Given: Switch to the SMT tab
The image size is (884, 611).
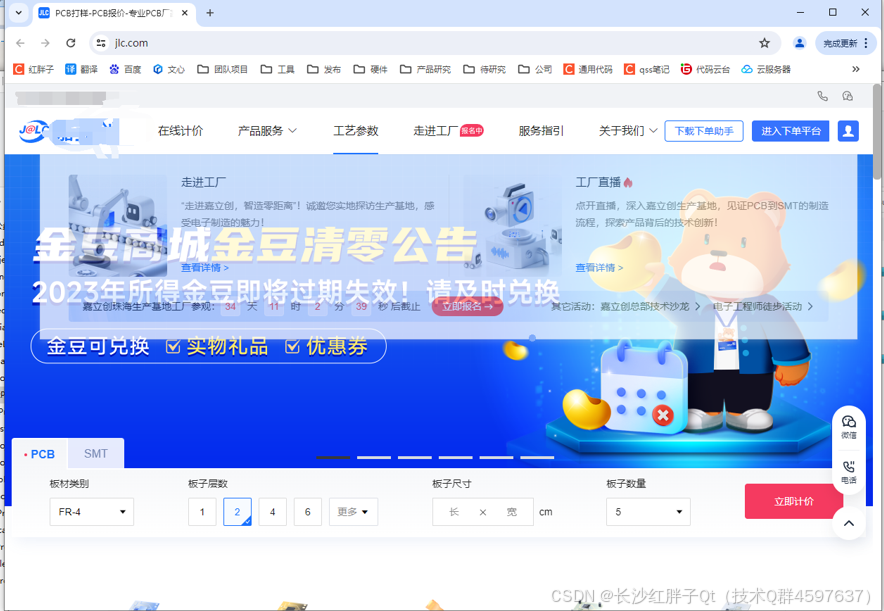Looking at the screenshot, I should pos(96,454).
